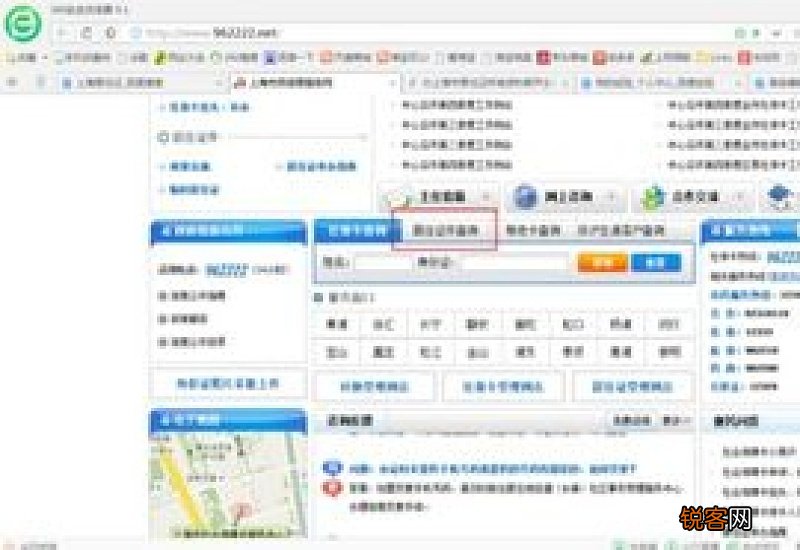Open the globe icon online consultation button
Viewport: 800px width, 550px height.
(566, 197)
